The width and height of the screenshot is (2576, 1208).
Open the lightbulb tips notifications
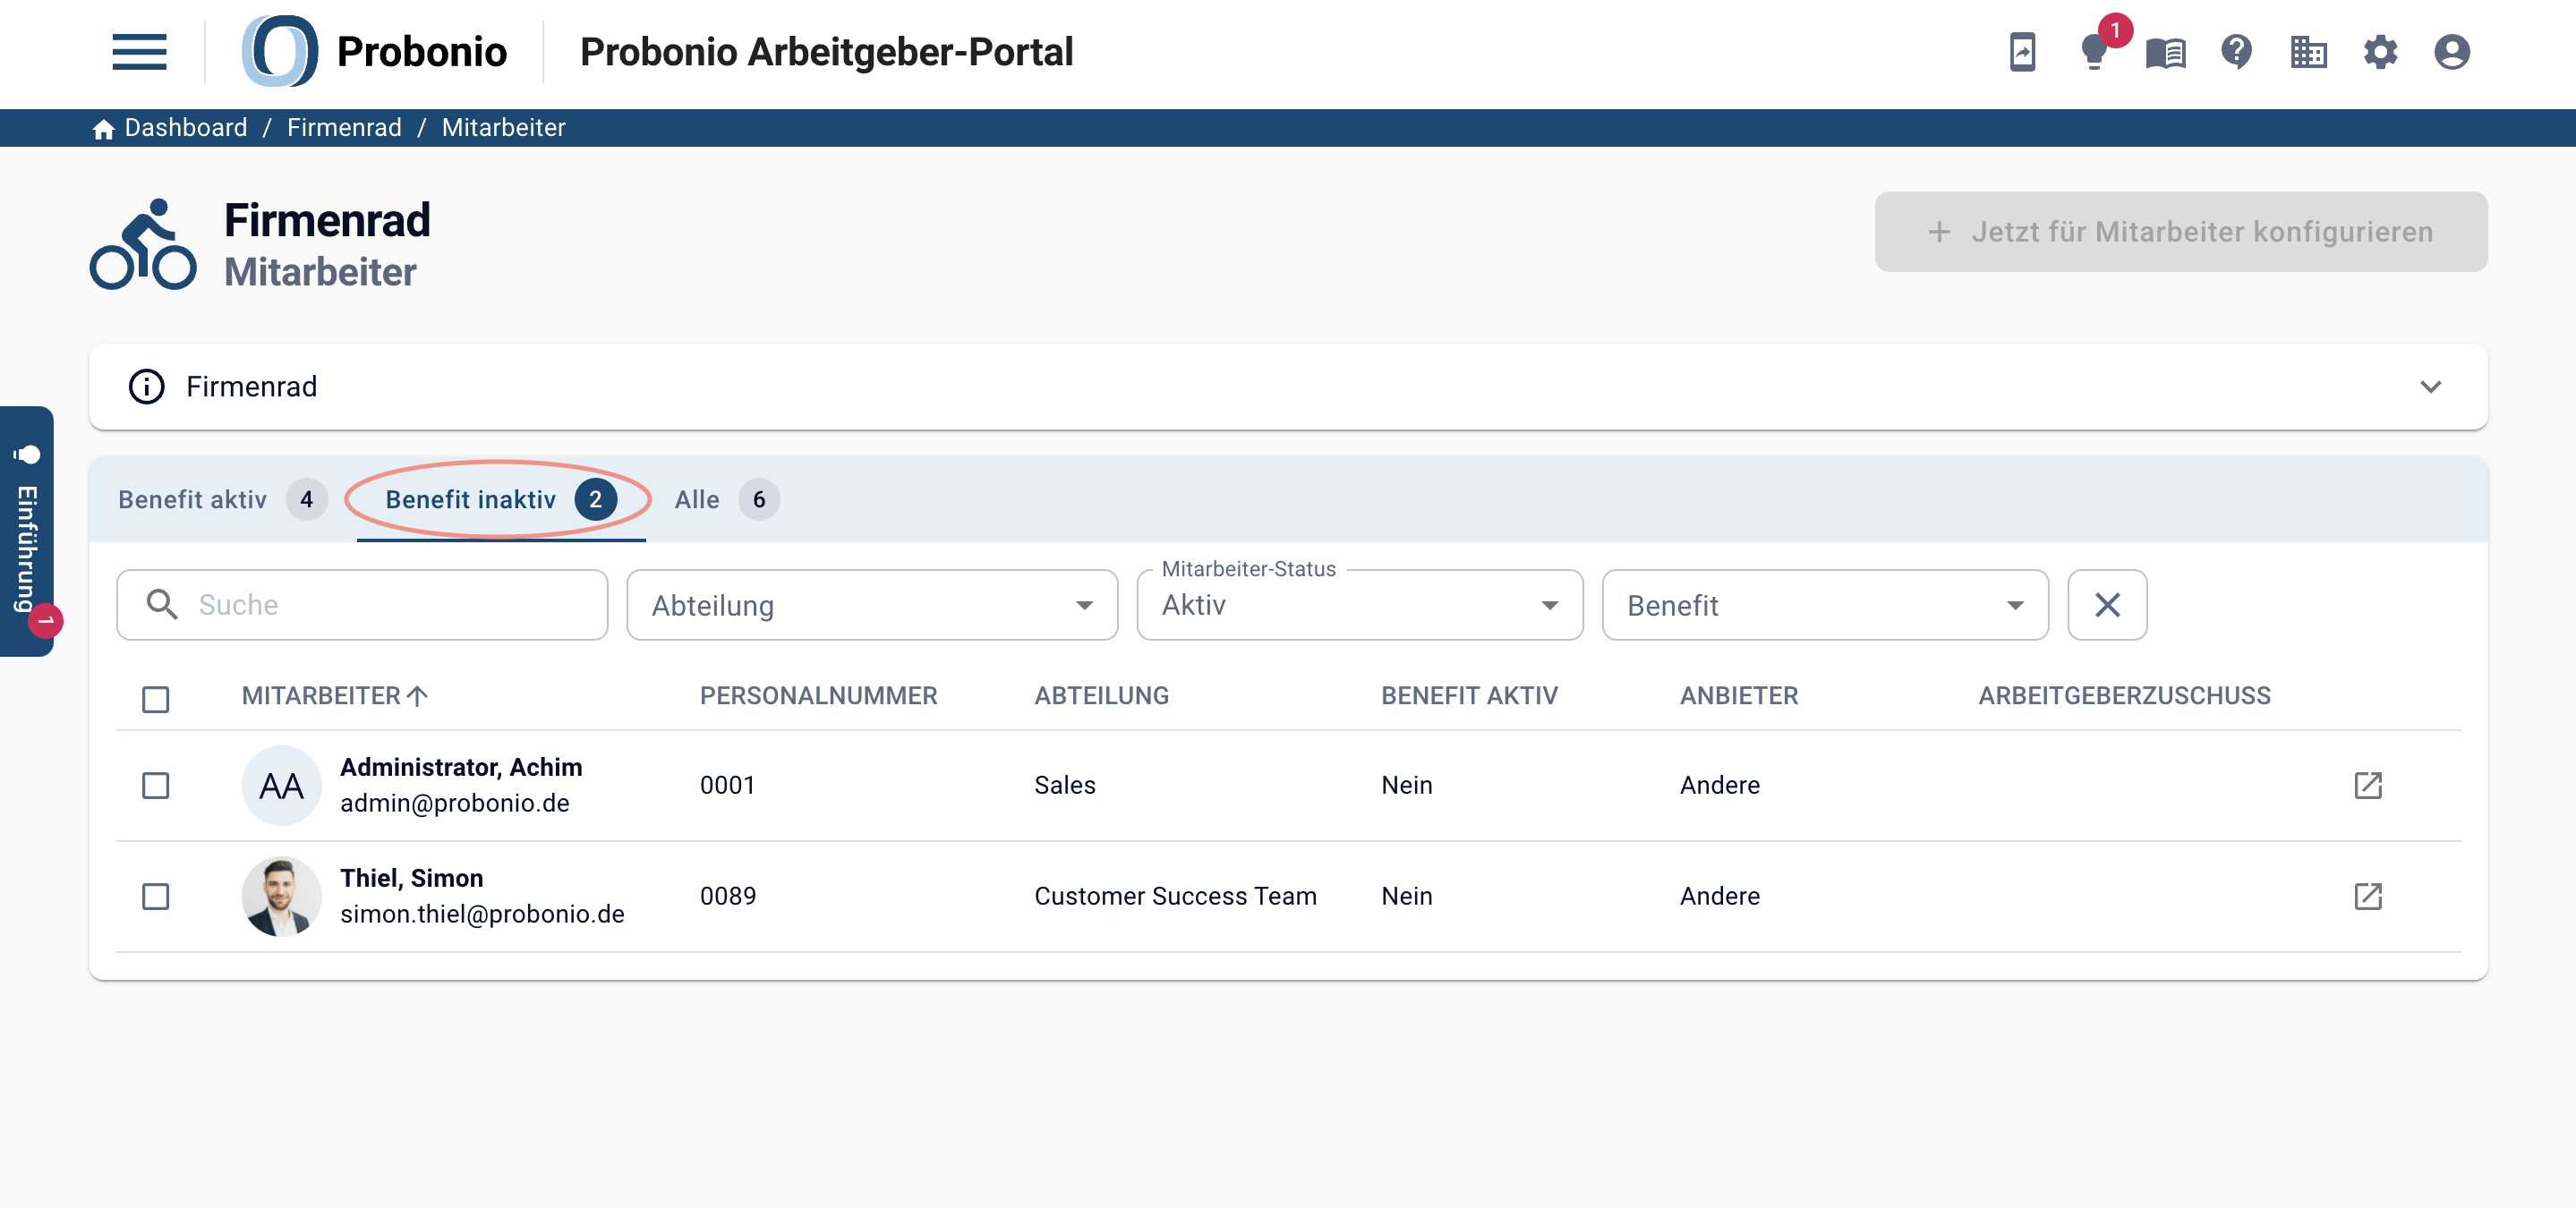pyautogui.click(x=2093, y=52)
